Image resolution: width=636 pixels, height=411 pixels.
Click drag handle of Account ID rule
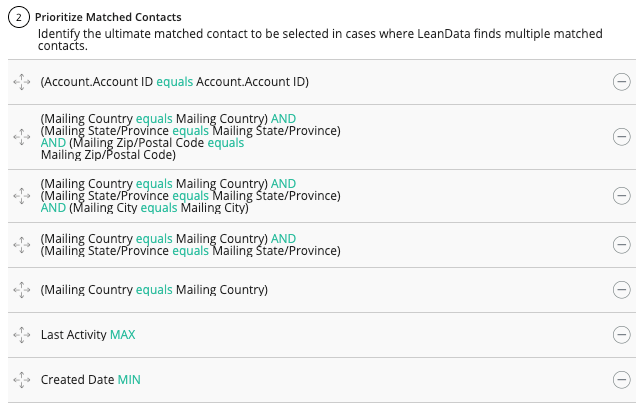coord(22,81)
